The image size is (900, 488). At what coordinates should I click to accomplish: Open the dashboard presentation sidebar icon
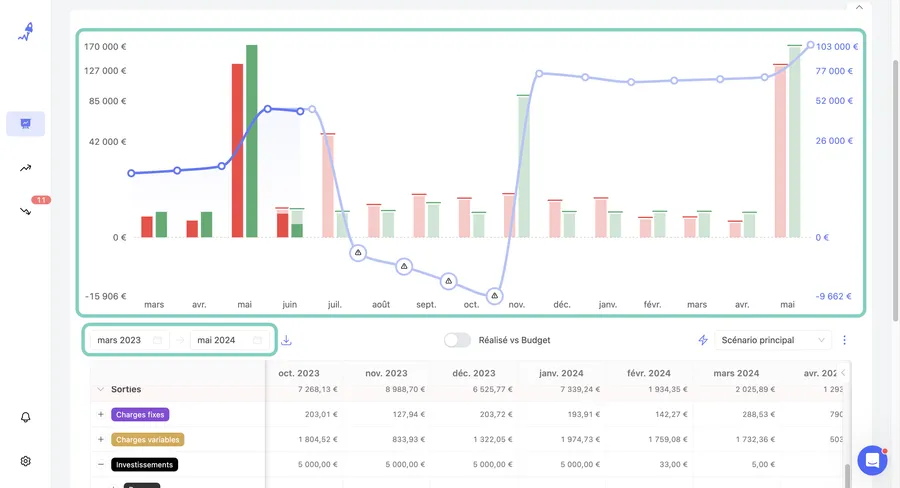click(26, 123)
